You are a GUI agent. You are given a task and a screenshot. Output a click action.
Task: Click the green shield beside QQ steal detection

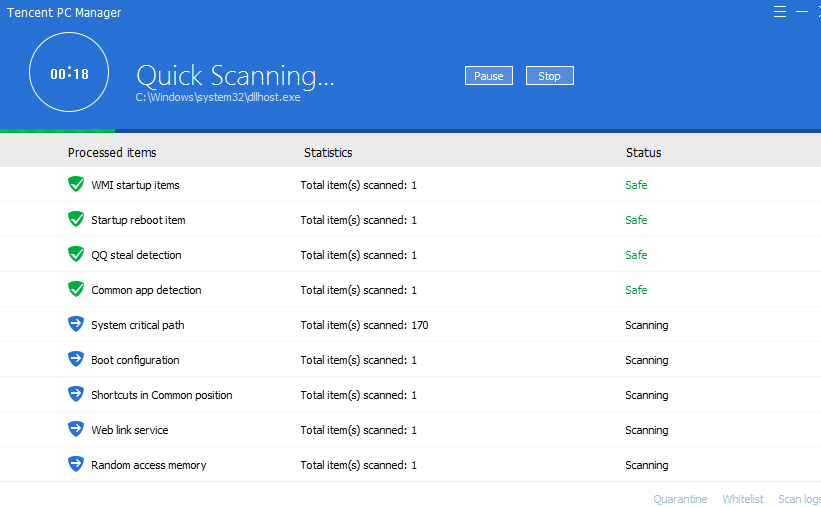76,255
